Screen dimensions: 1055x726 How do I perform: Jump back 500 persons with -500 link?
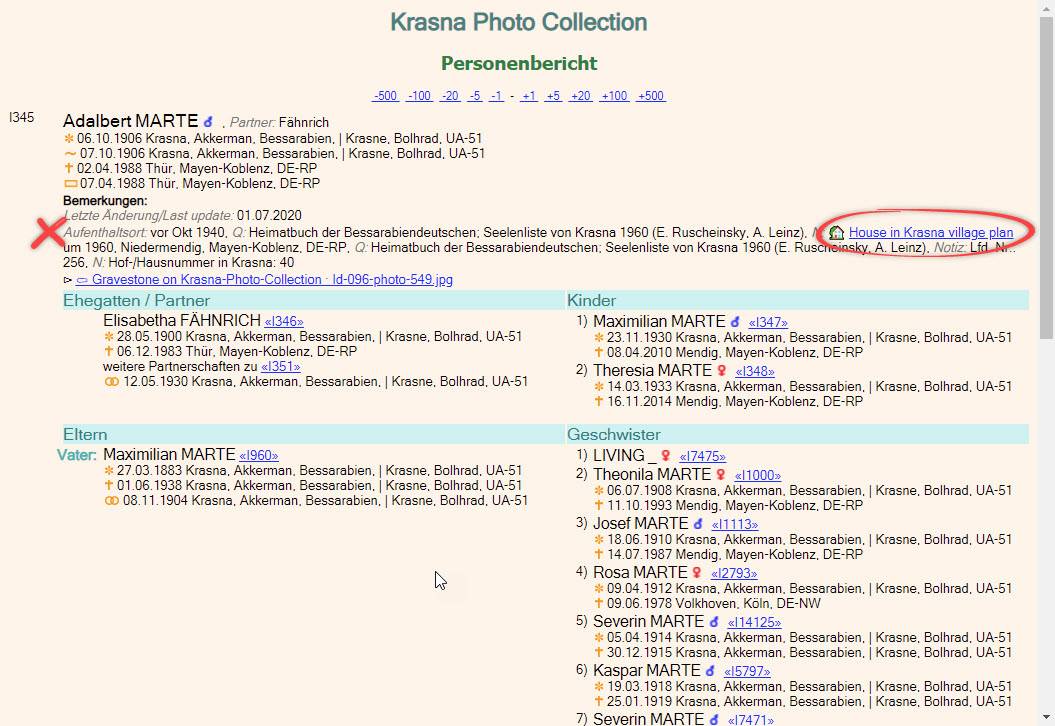[386, 96]
